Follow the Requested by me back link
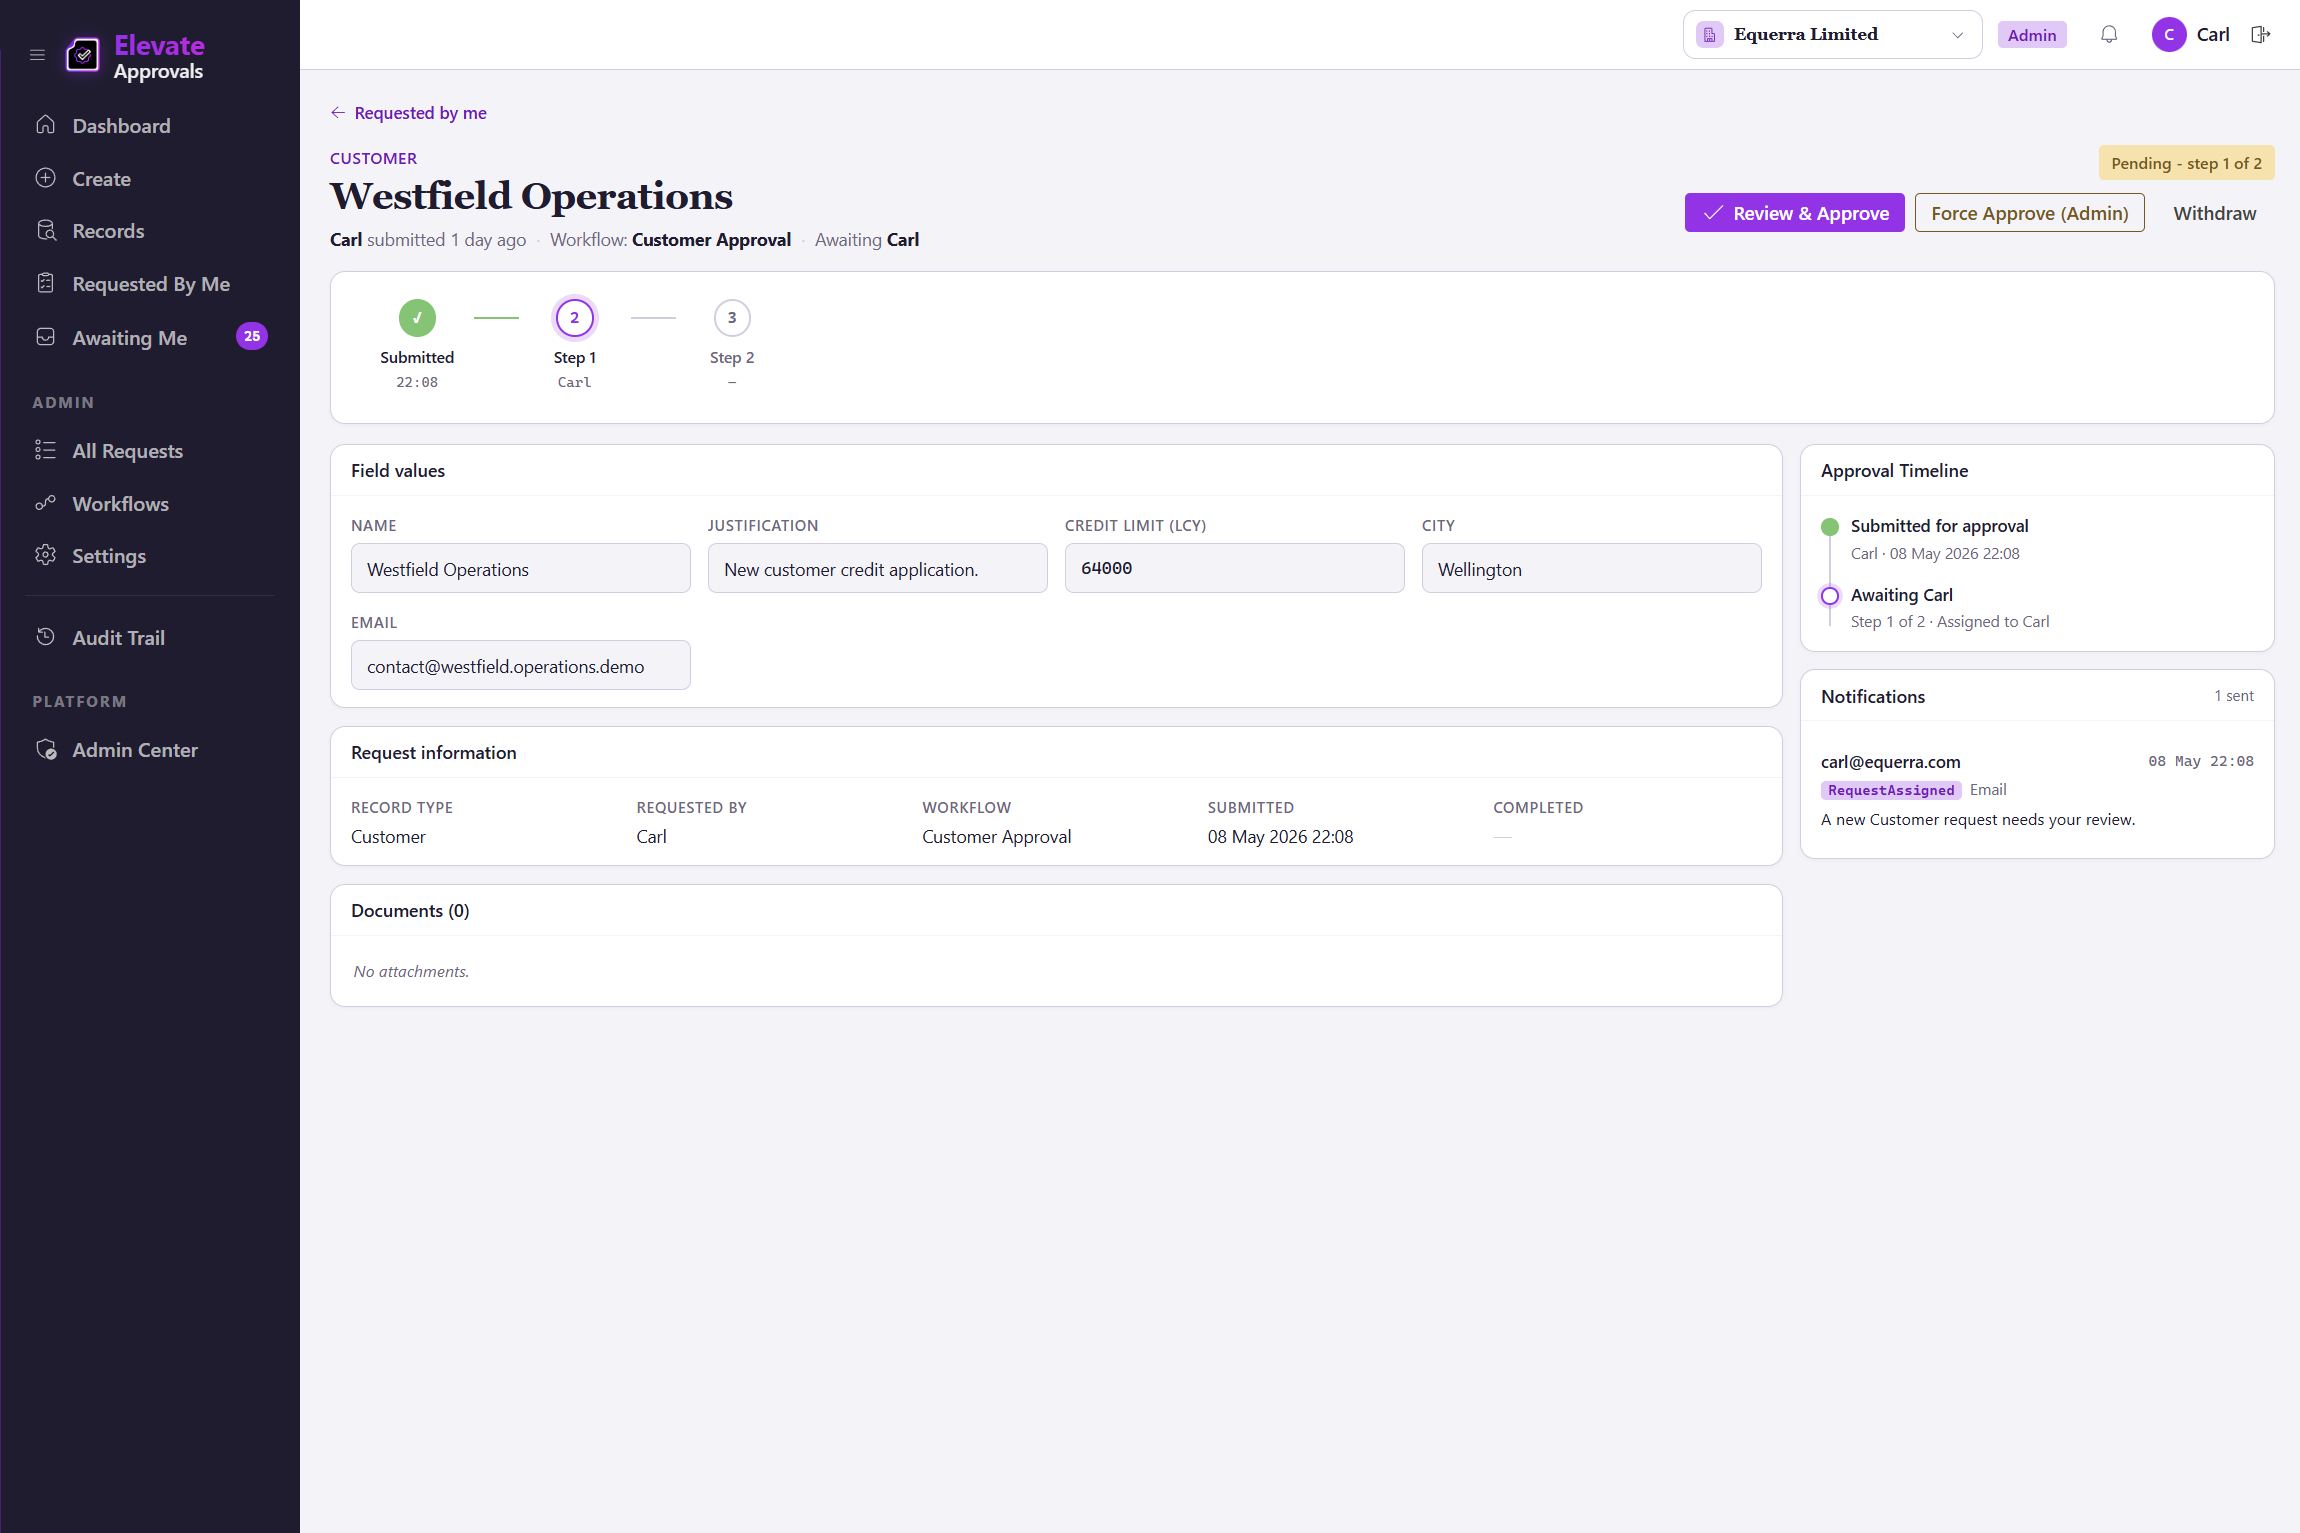The width and height of the screenshot is (2300, 1533). point(408,113)
